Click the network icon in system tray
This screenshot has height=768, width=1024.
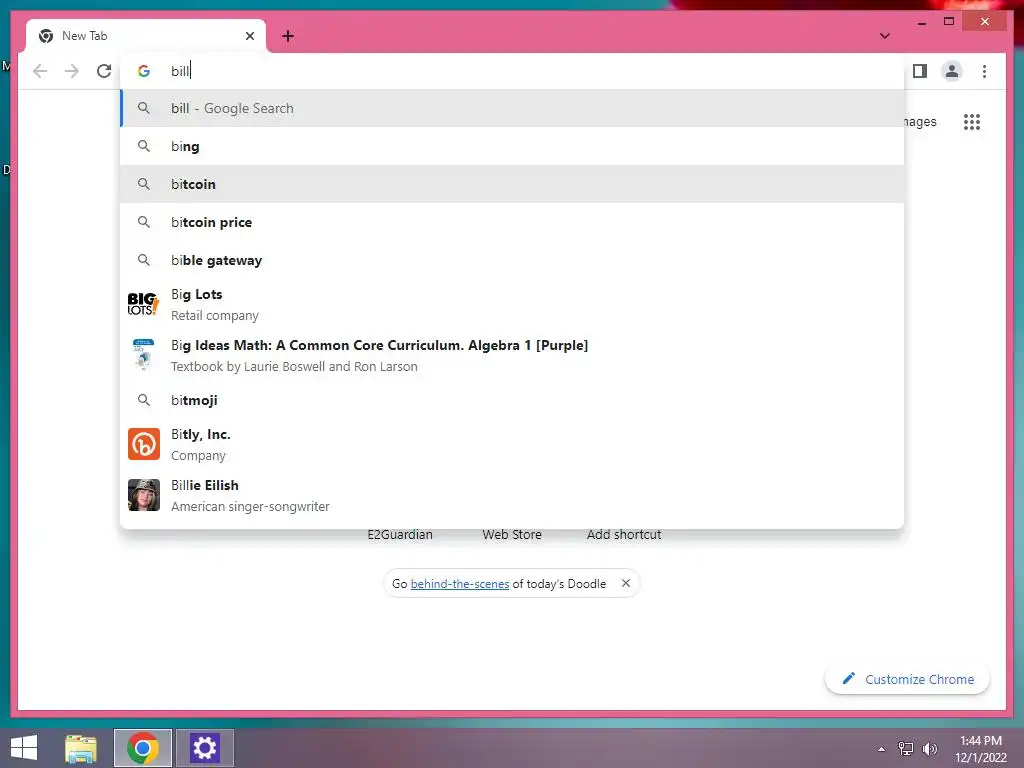tap(906, 749)
